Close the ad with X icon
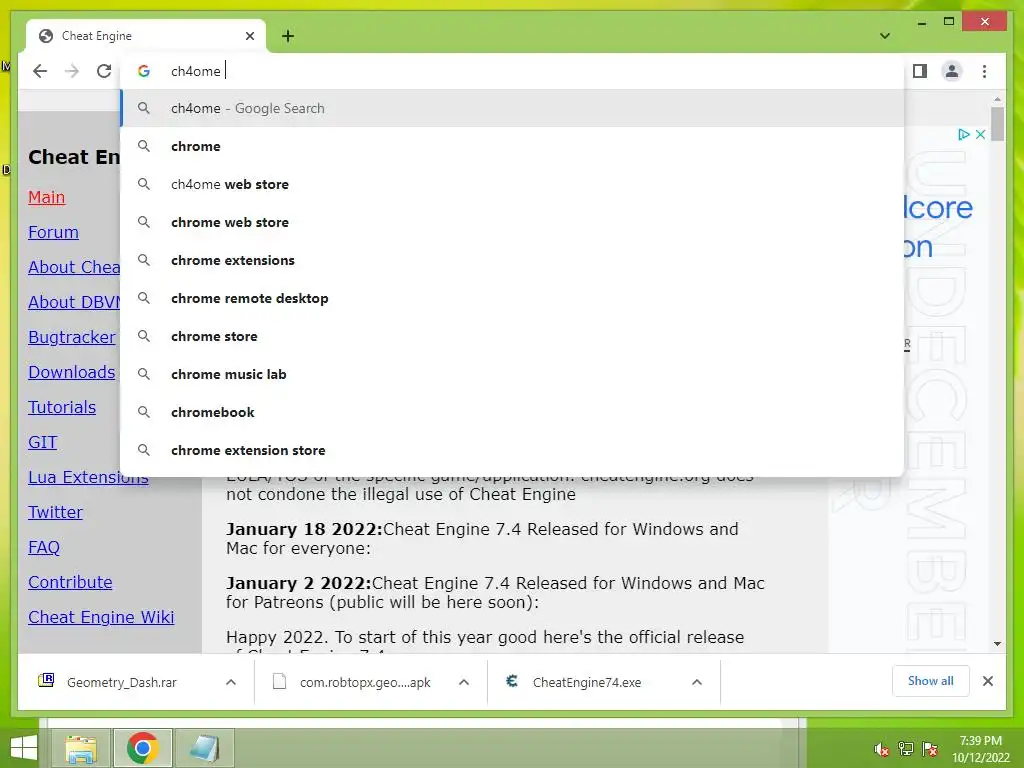The width and height of the screenshot is (1024, 768). click(980, 135)
